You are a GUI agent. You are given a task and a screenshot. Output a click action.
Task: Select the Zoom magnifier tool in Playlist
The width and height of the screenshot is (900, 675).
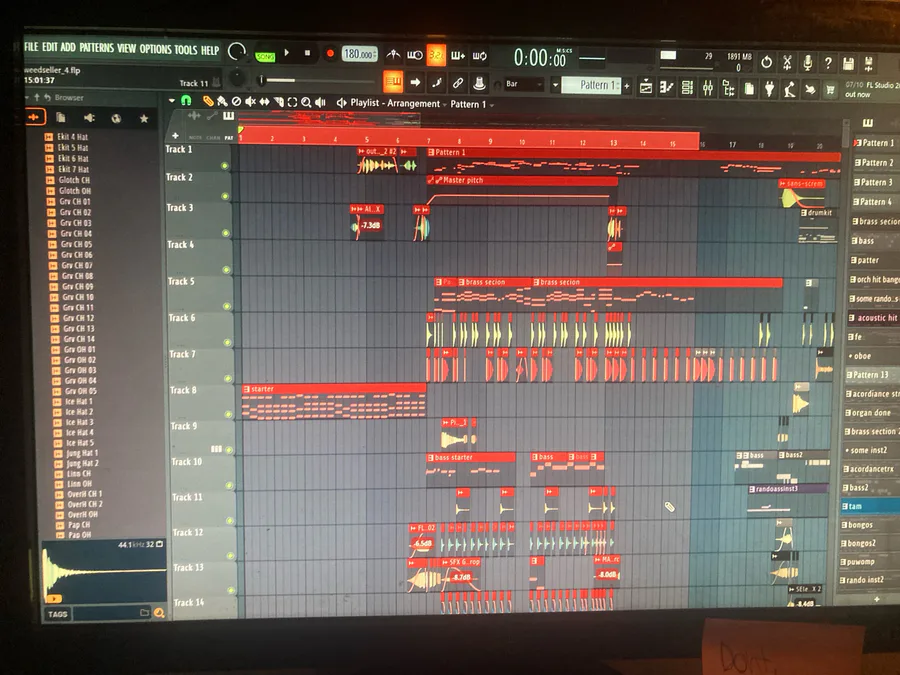click(x=306, y=102)
